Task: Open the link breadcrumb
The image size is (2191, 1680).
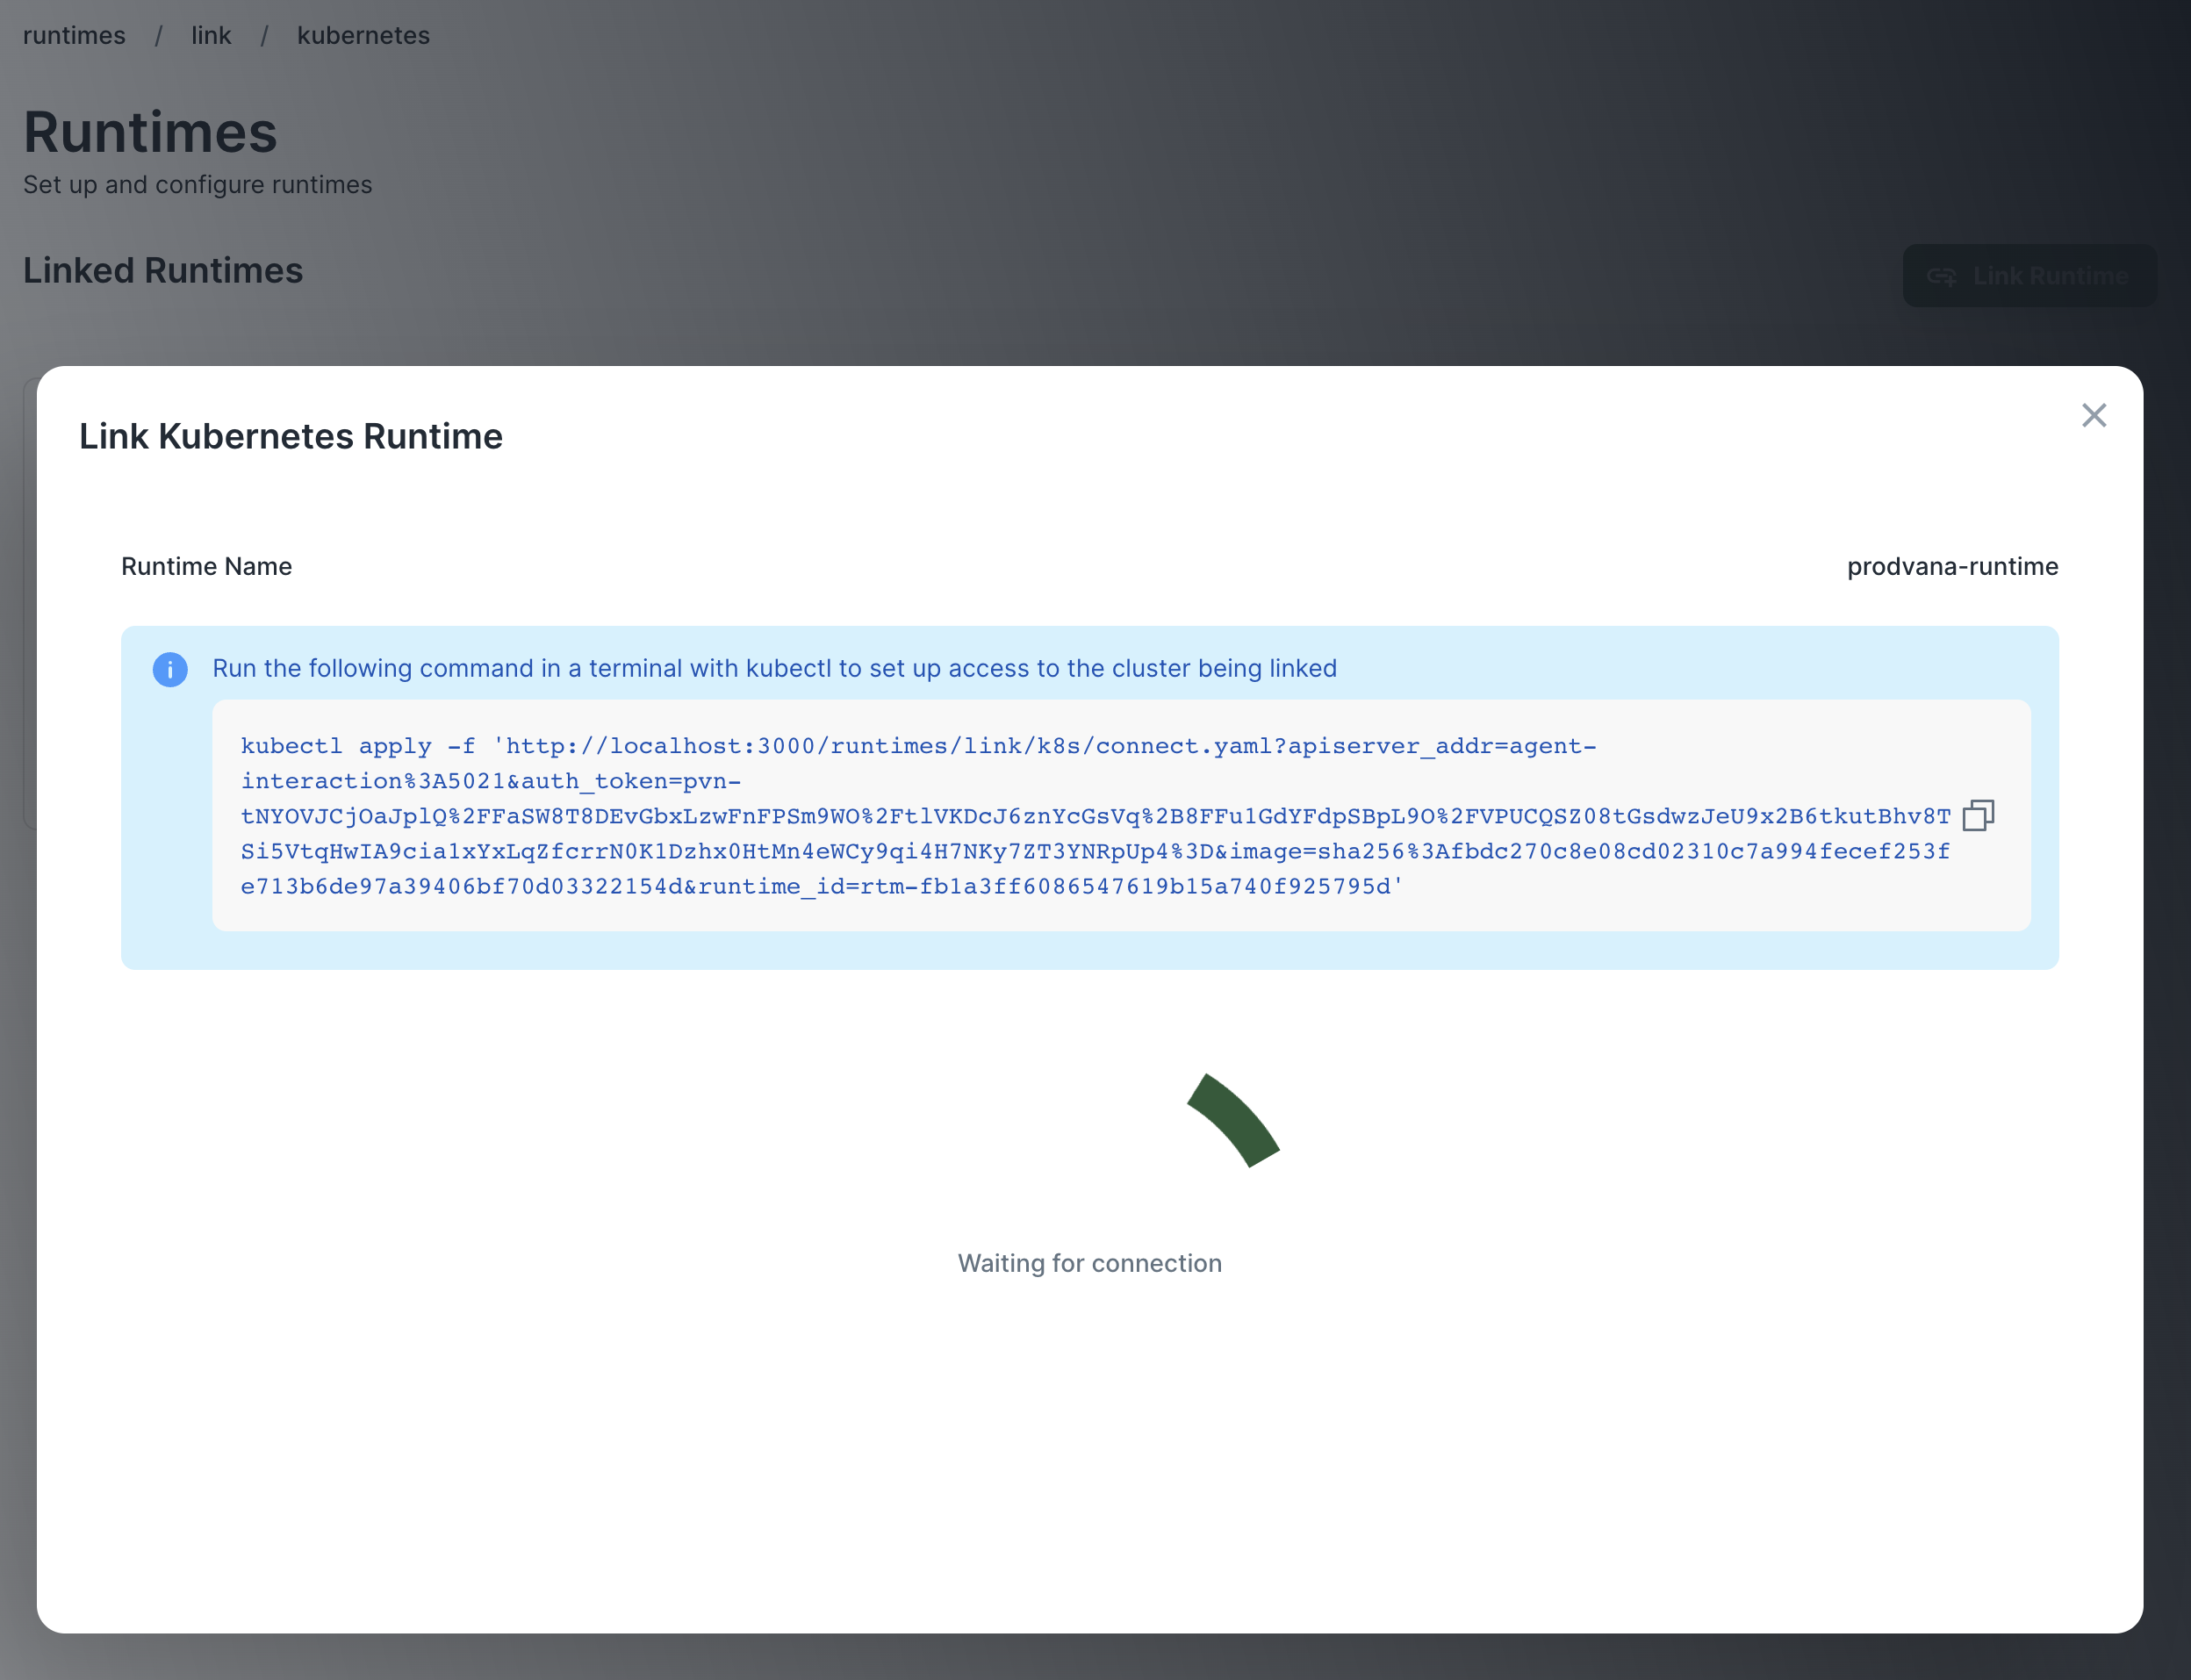Action: pyautogui.click(x=211, y=35)
